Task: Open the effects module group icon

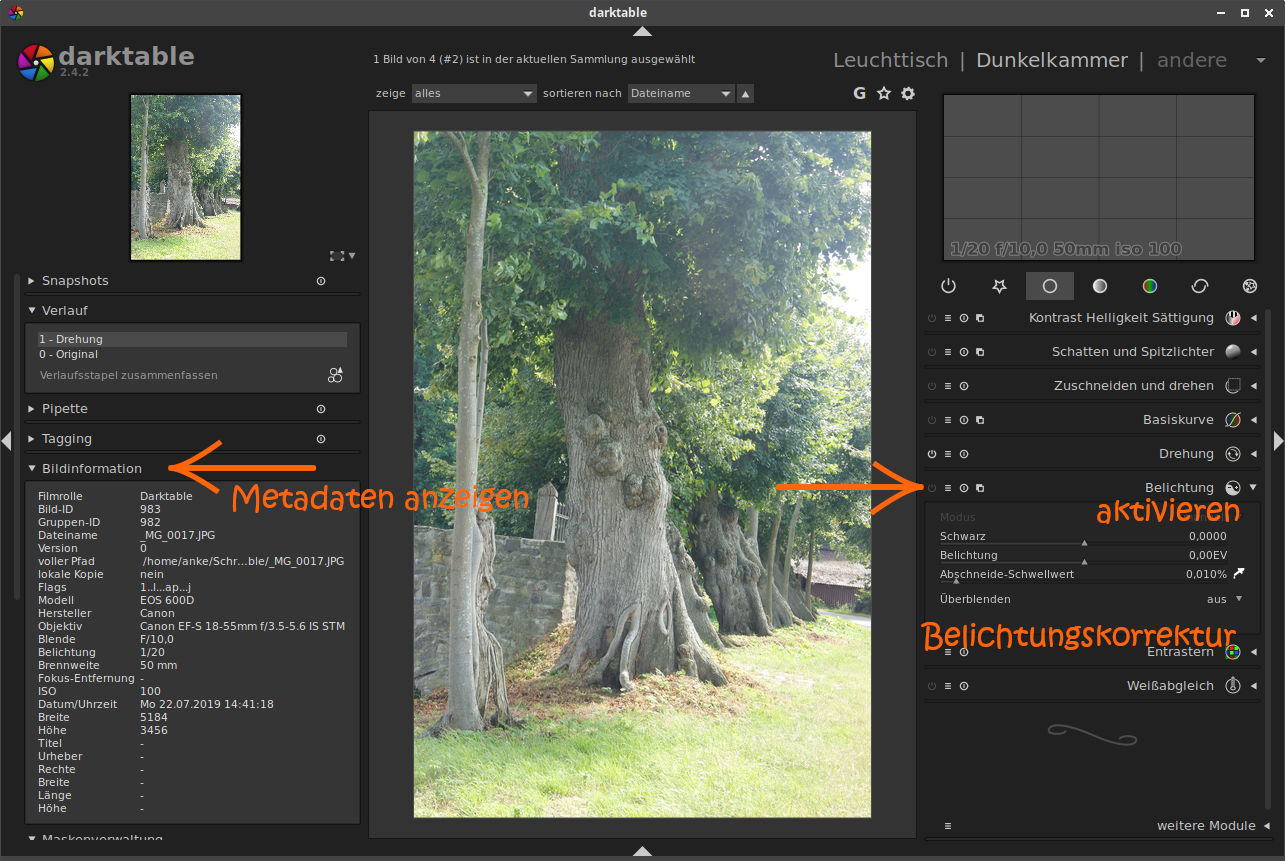Action: [x=1249, y=286]
